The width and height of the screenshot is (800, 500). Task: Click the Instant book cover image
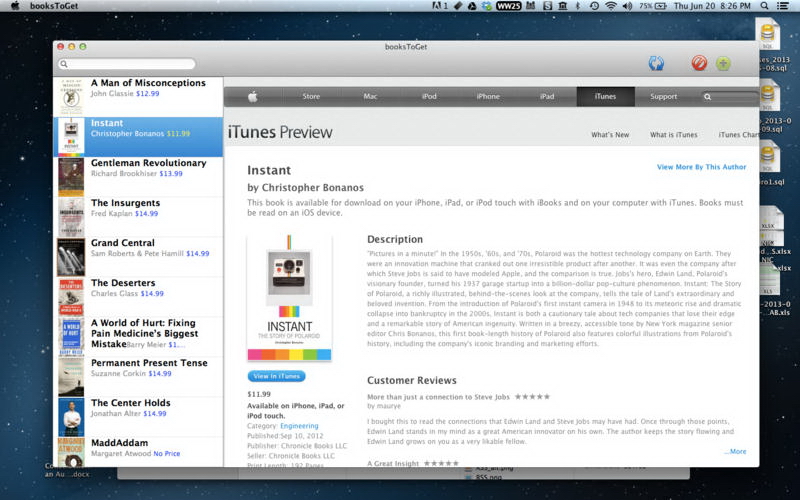pyautogui.click(x=289, y=298)
